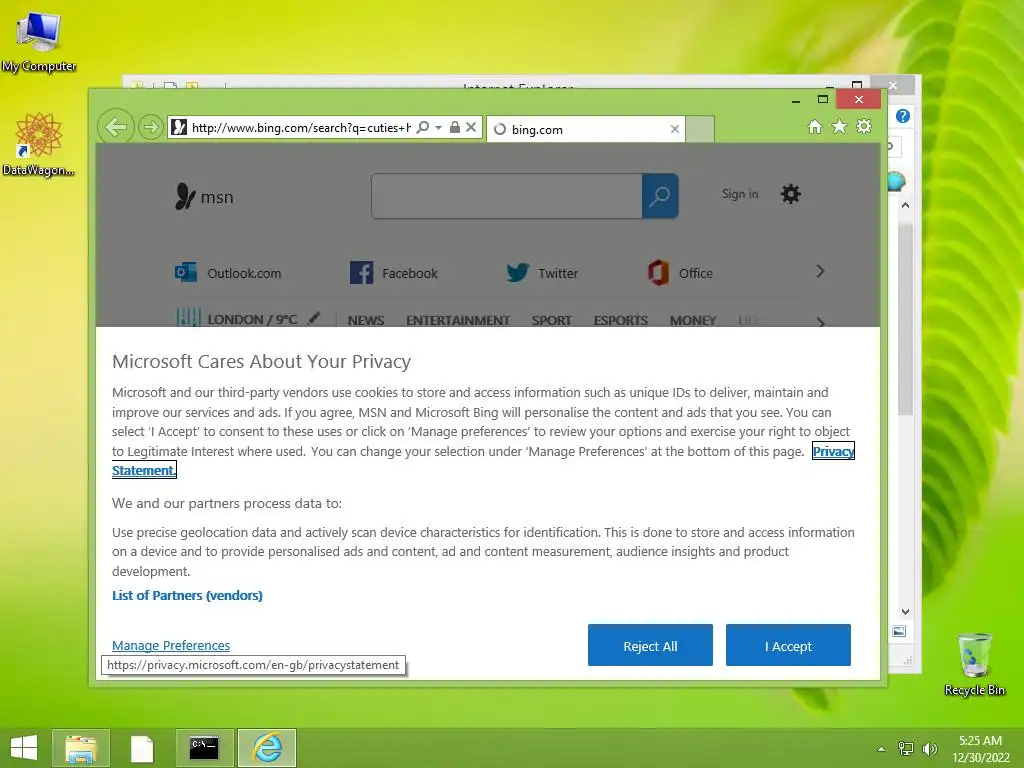Viewport: 1024px width, 768px height.
Task: Edit location with the pencil icon
Action: coord(314,318)
